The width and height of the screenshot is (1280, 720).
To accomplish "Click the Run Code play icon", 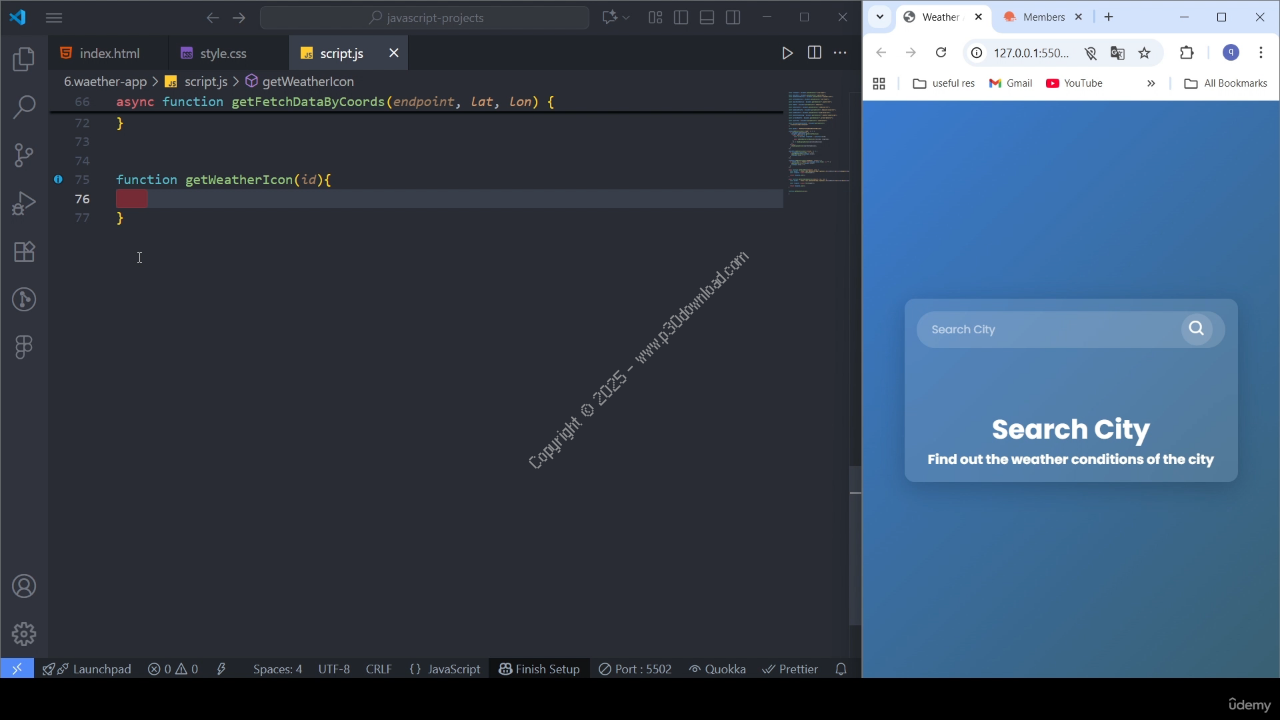I will tap(787, 53).
